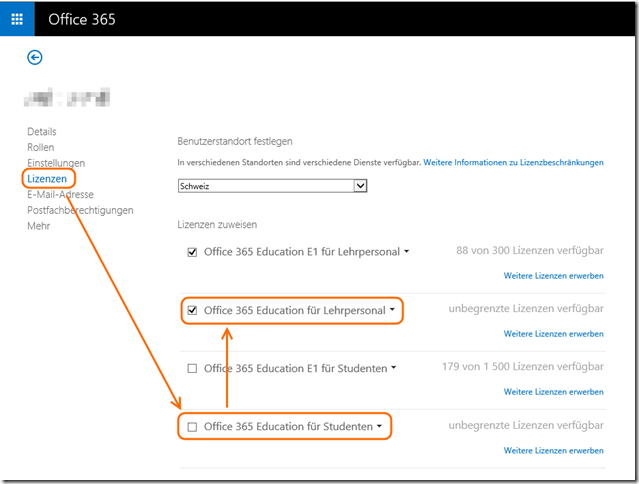Viewport: 639px width, 484px height.
Task: Enable Office 365 Education für Studenten checkbox
Action: (x=193, y=427)
